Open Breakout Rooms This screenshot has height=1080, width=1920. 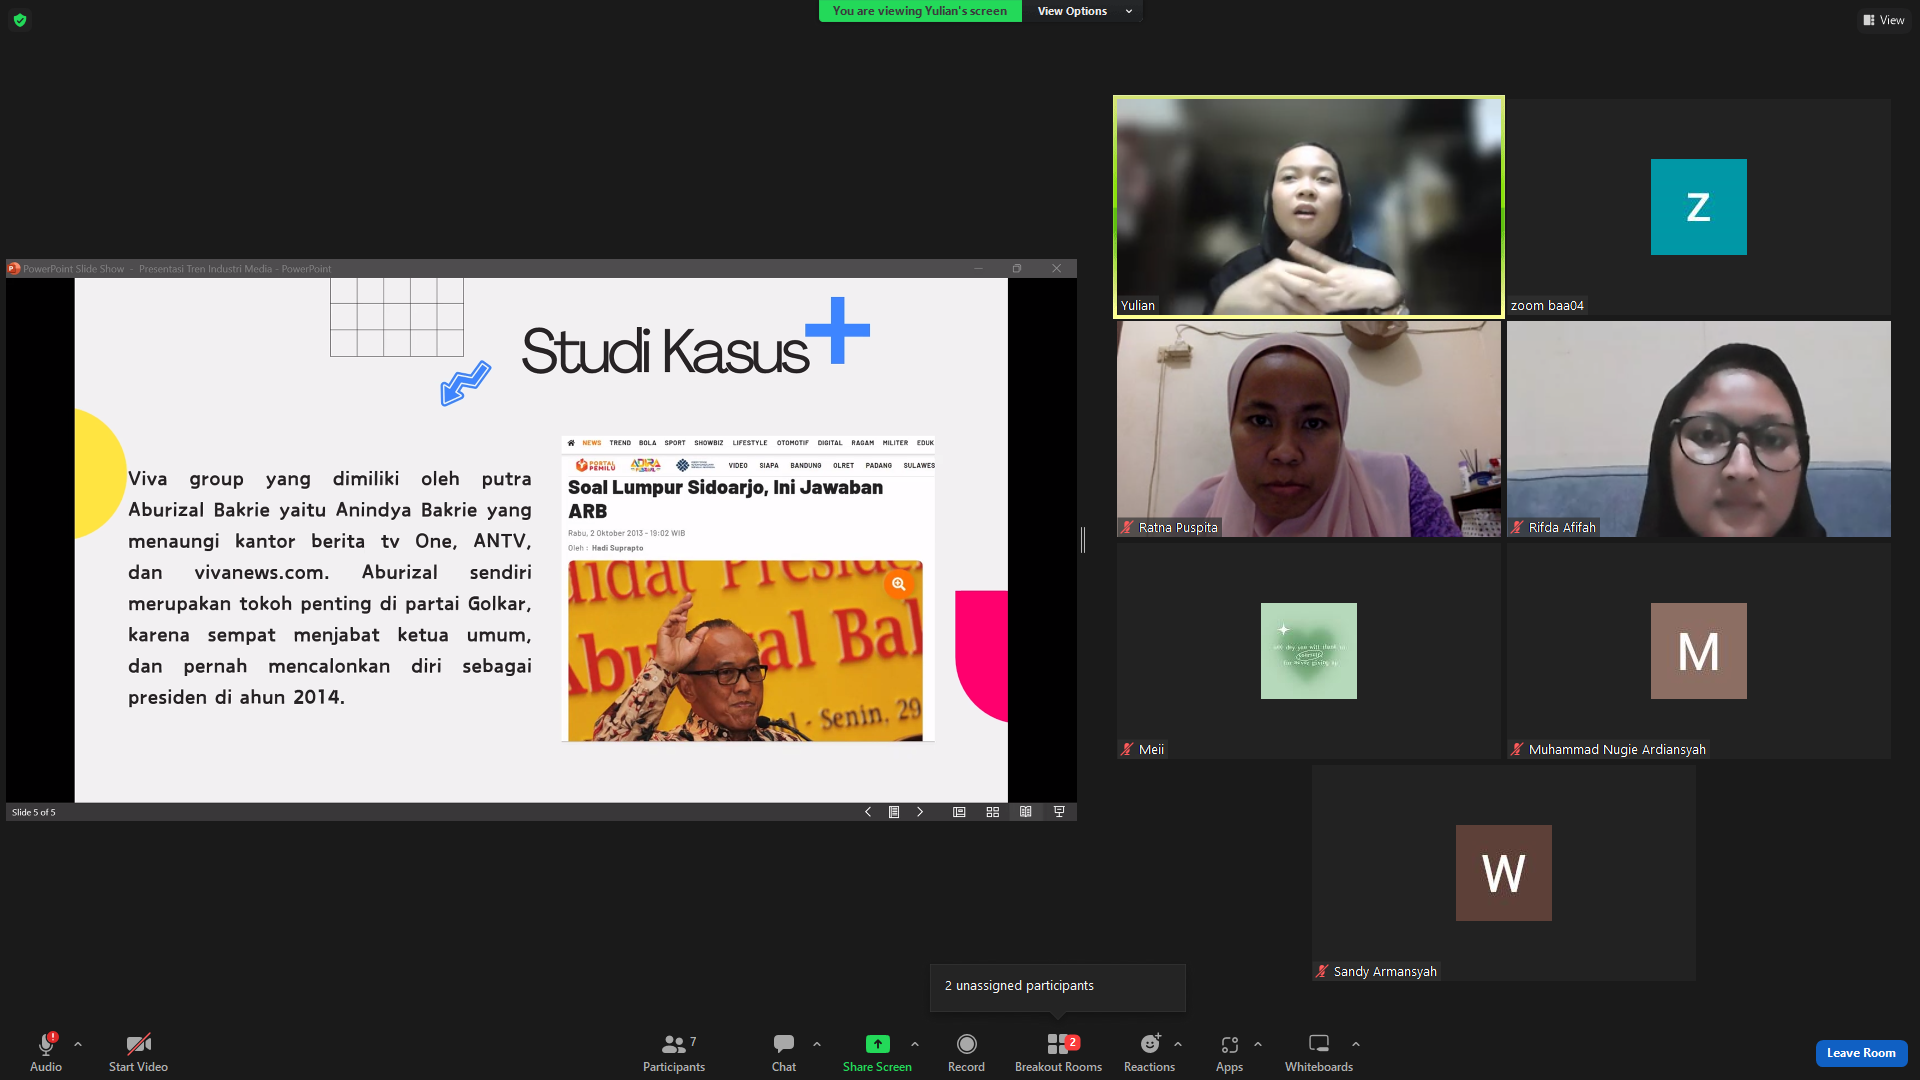click(1058, 1052)
